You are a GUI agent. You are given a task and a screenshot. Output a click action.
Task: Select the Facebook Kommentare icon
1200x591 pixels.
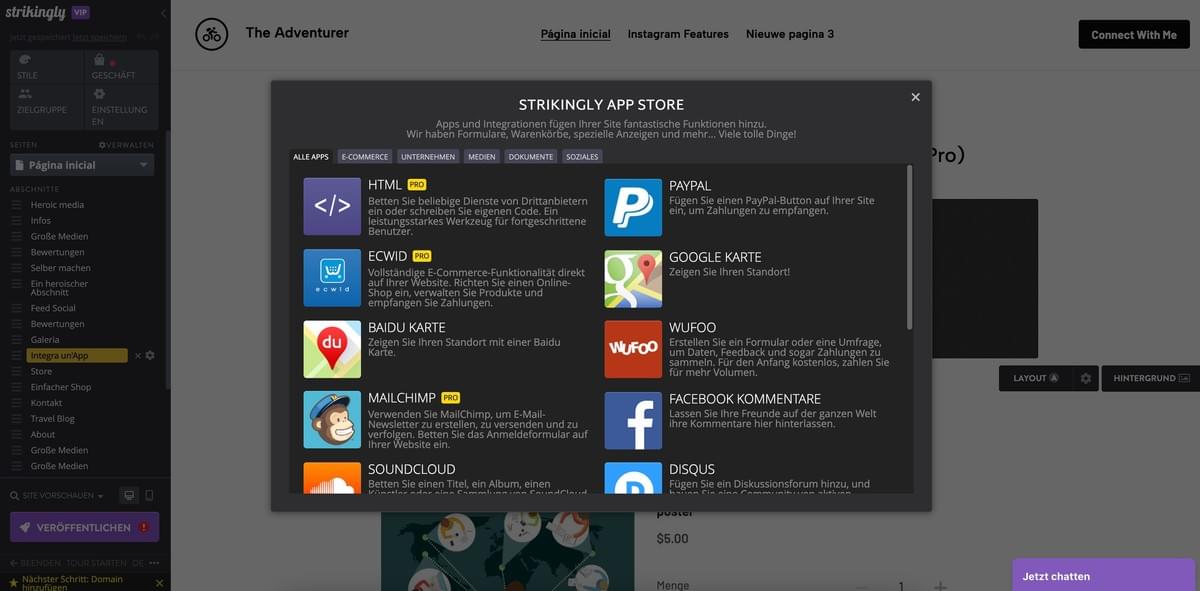633,420
